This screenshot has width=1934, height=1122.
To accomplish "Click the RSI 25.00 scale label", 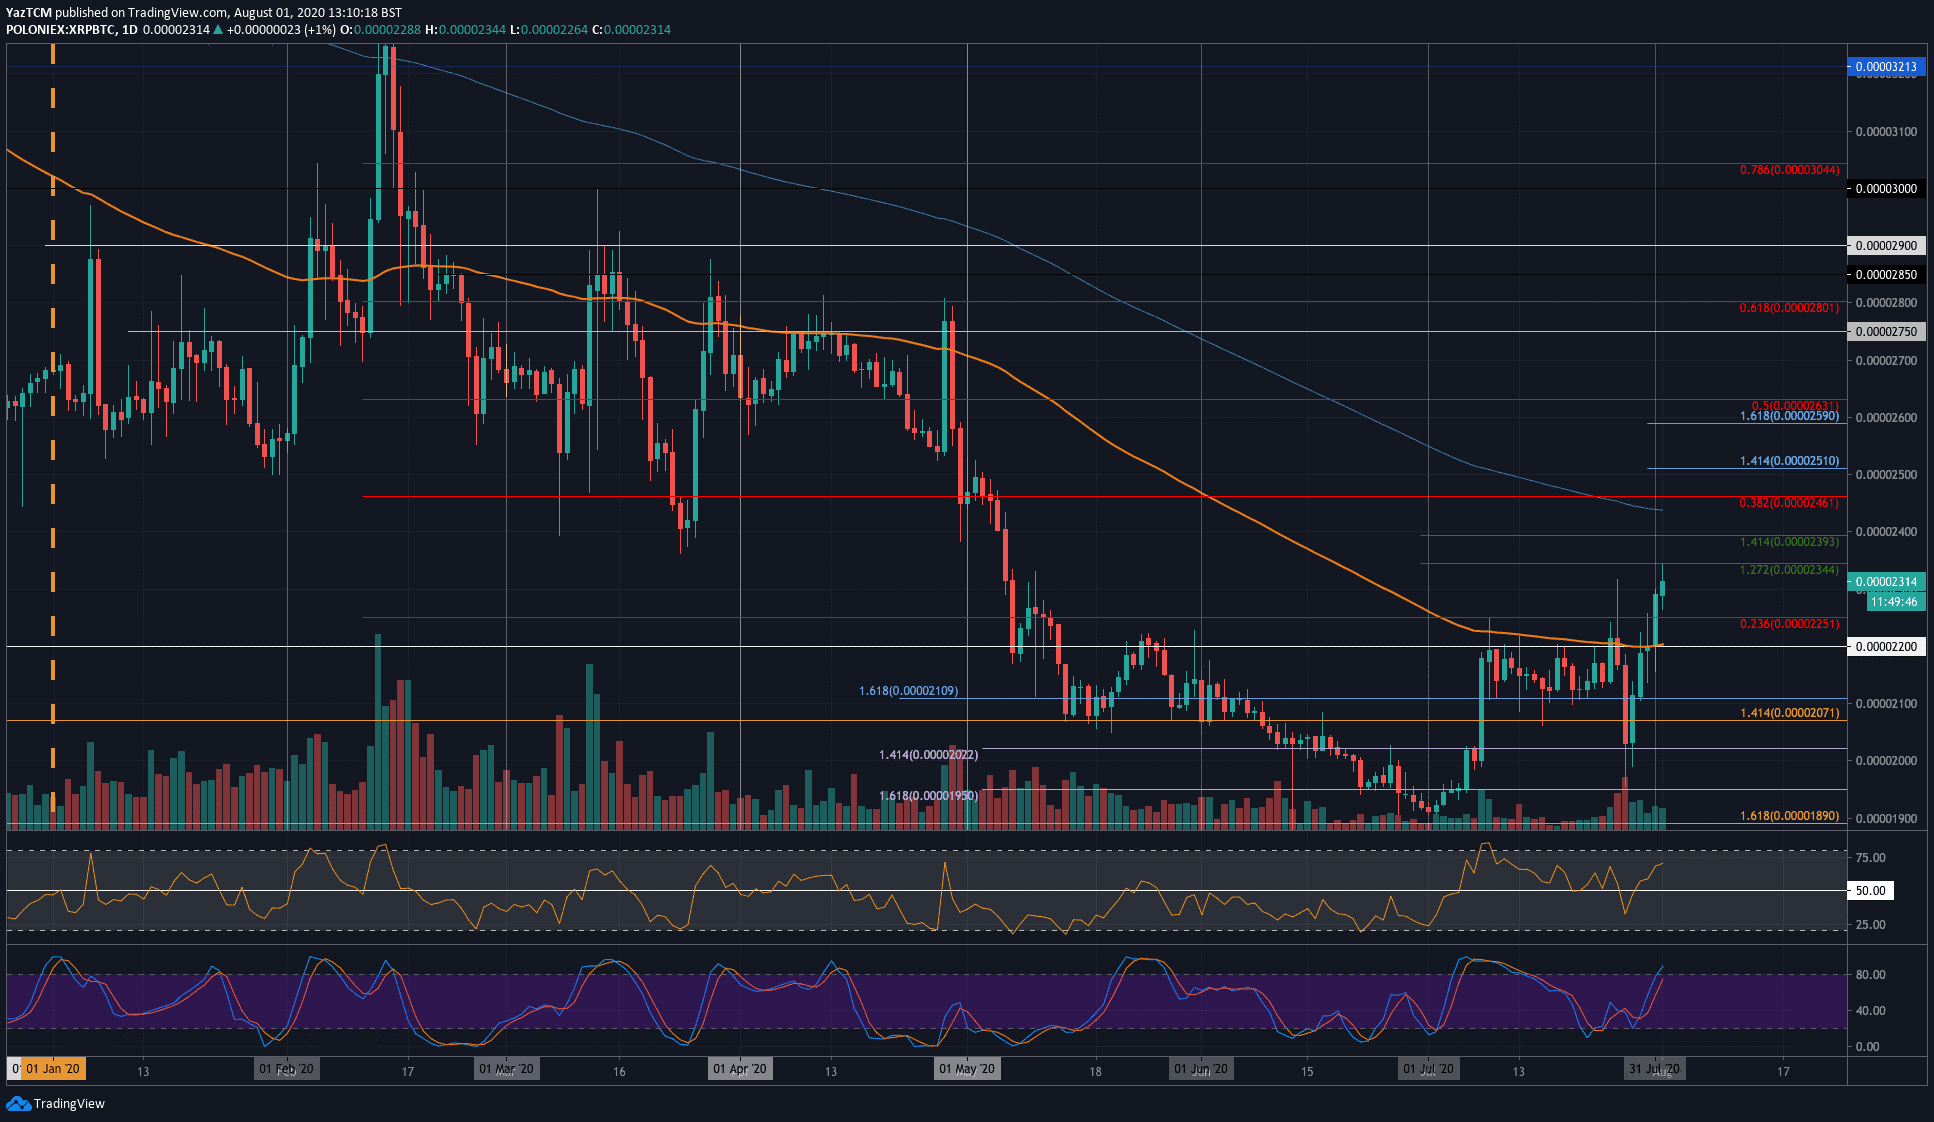I will tap(1870, 925).
